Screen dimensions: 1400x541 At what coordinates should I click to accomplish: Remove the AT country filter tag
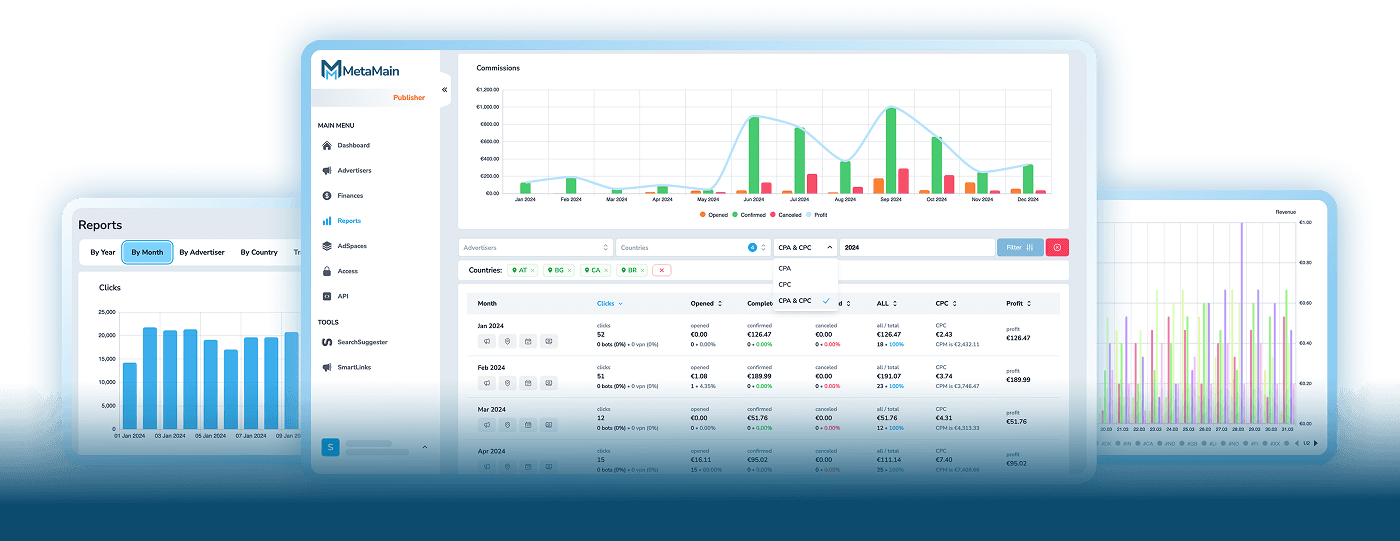(x=533, y=270)
